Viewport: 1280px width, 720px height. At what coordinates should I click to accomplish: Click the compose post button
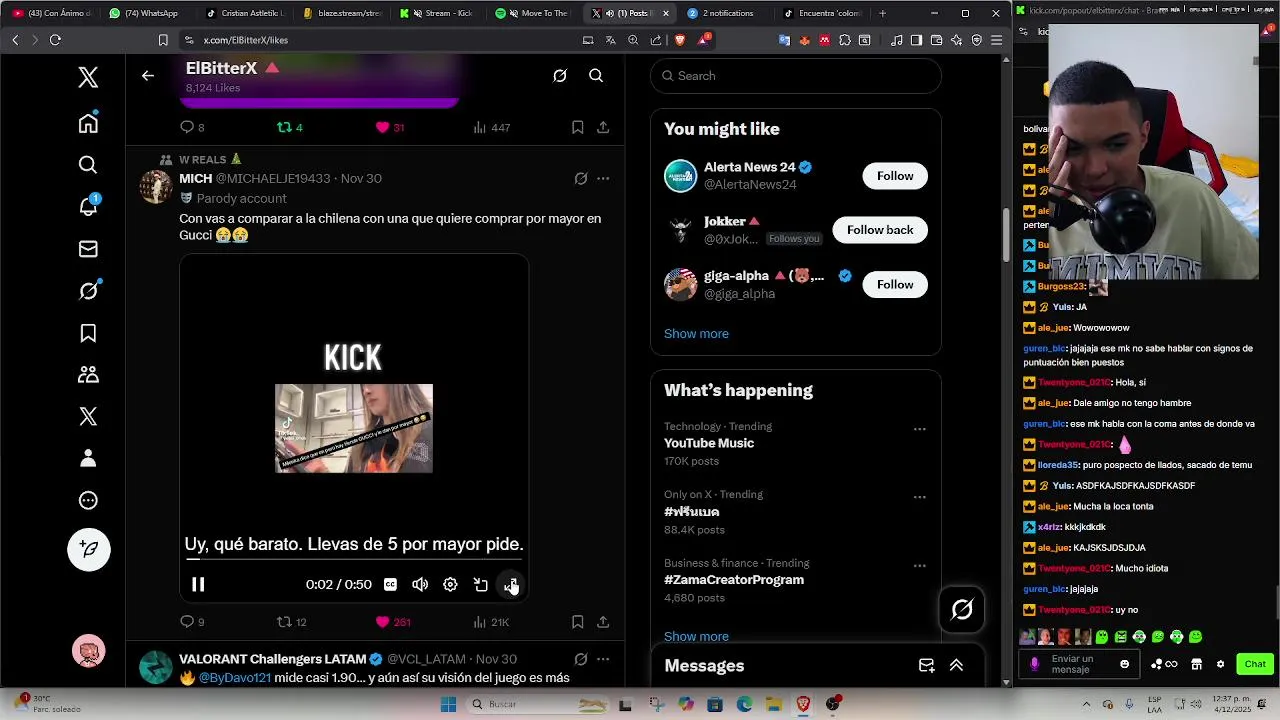(x=88, y=549)
